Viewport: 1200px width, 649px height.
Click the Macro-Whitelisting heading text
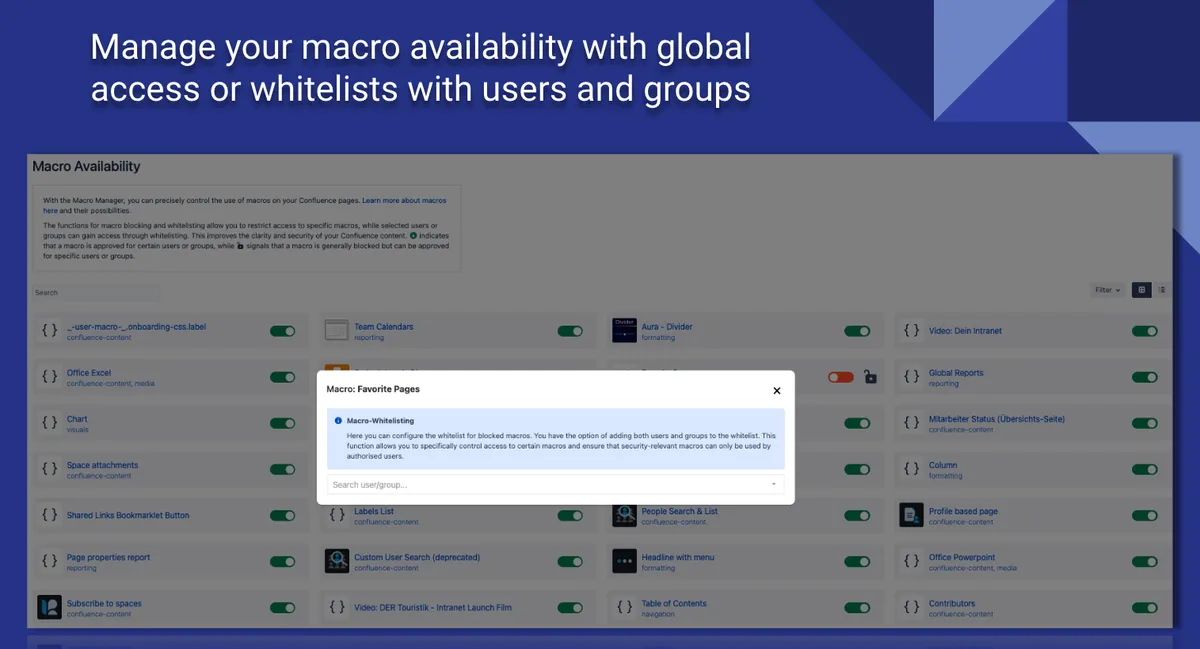click(380, 421)
